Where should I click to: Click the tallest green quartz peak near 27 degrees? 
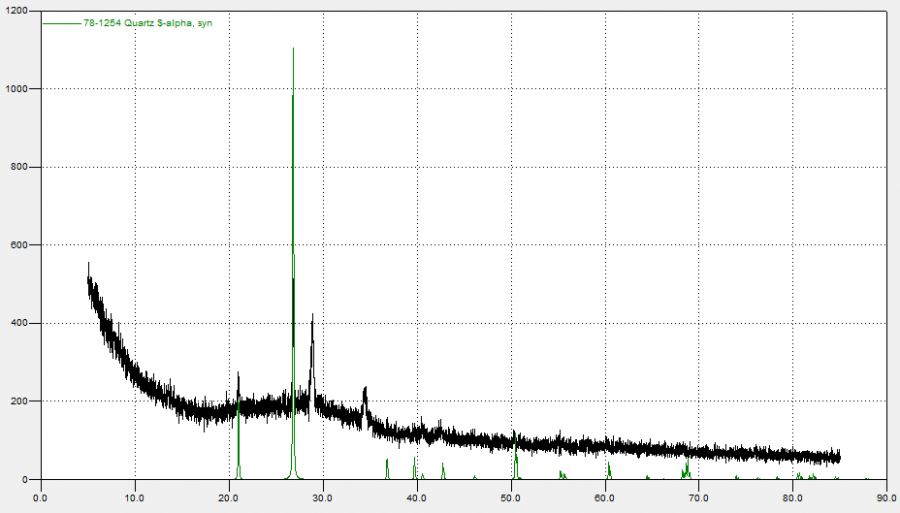[293, 264]
